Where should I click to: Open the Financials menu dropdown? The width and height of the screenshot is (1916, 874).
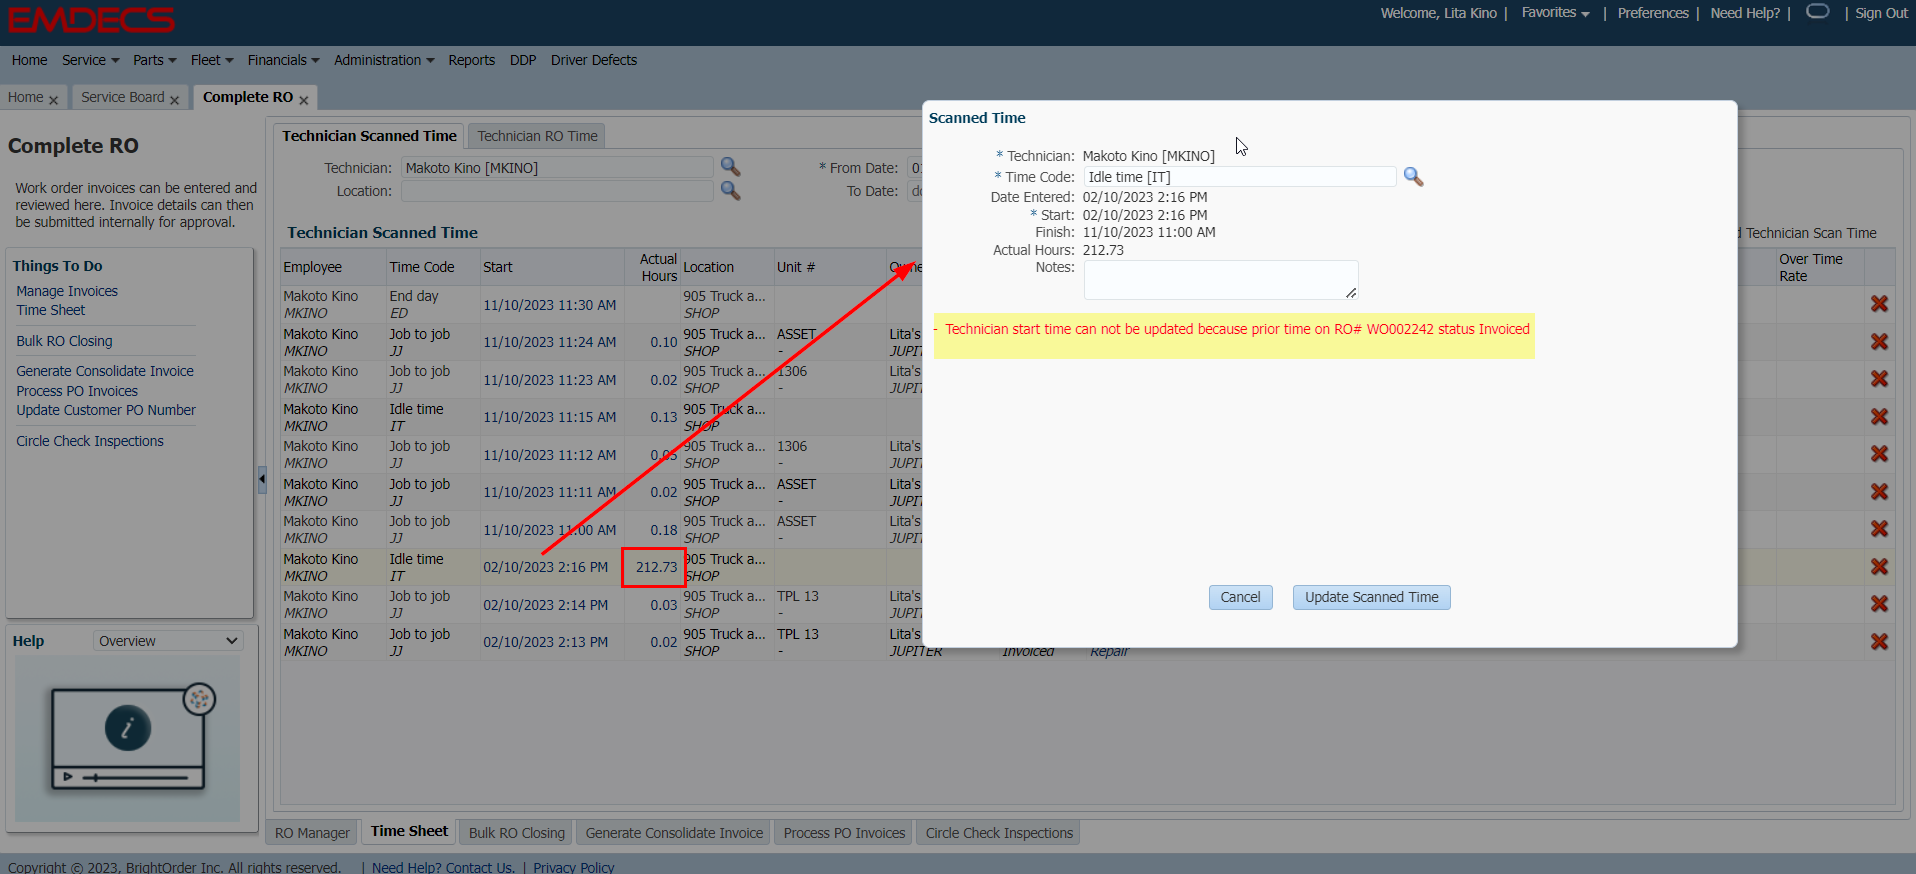click(x=283, y=60)
